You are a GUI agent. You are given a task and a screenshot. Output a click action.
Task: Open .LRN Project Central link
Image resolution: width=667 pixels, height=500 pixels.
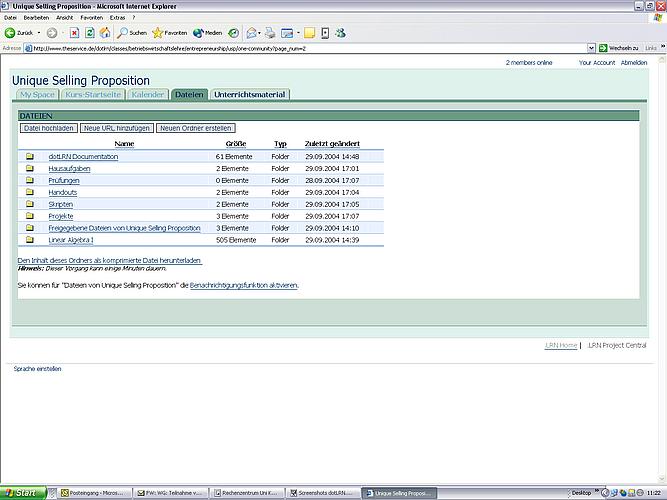[617, 346]
